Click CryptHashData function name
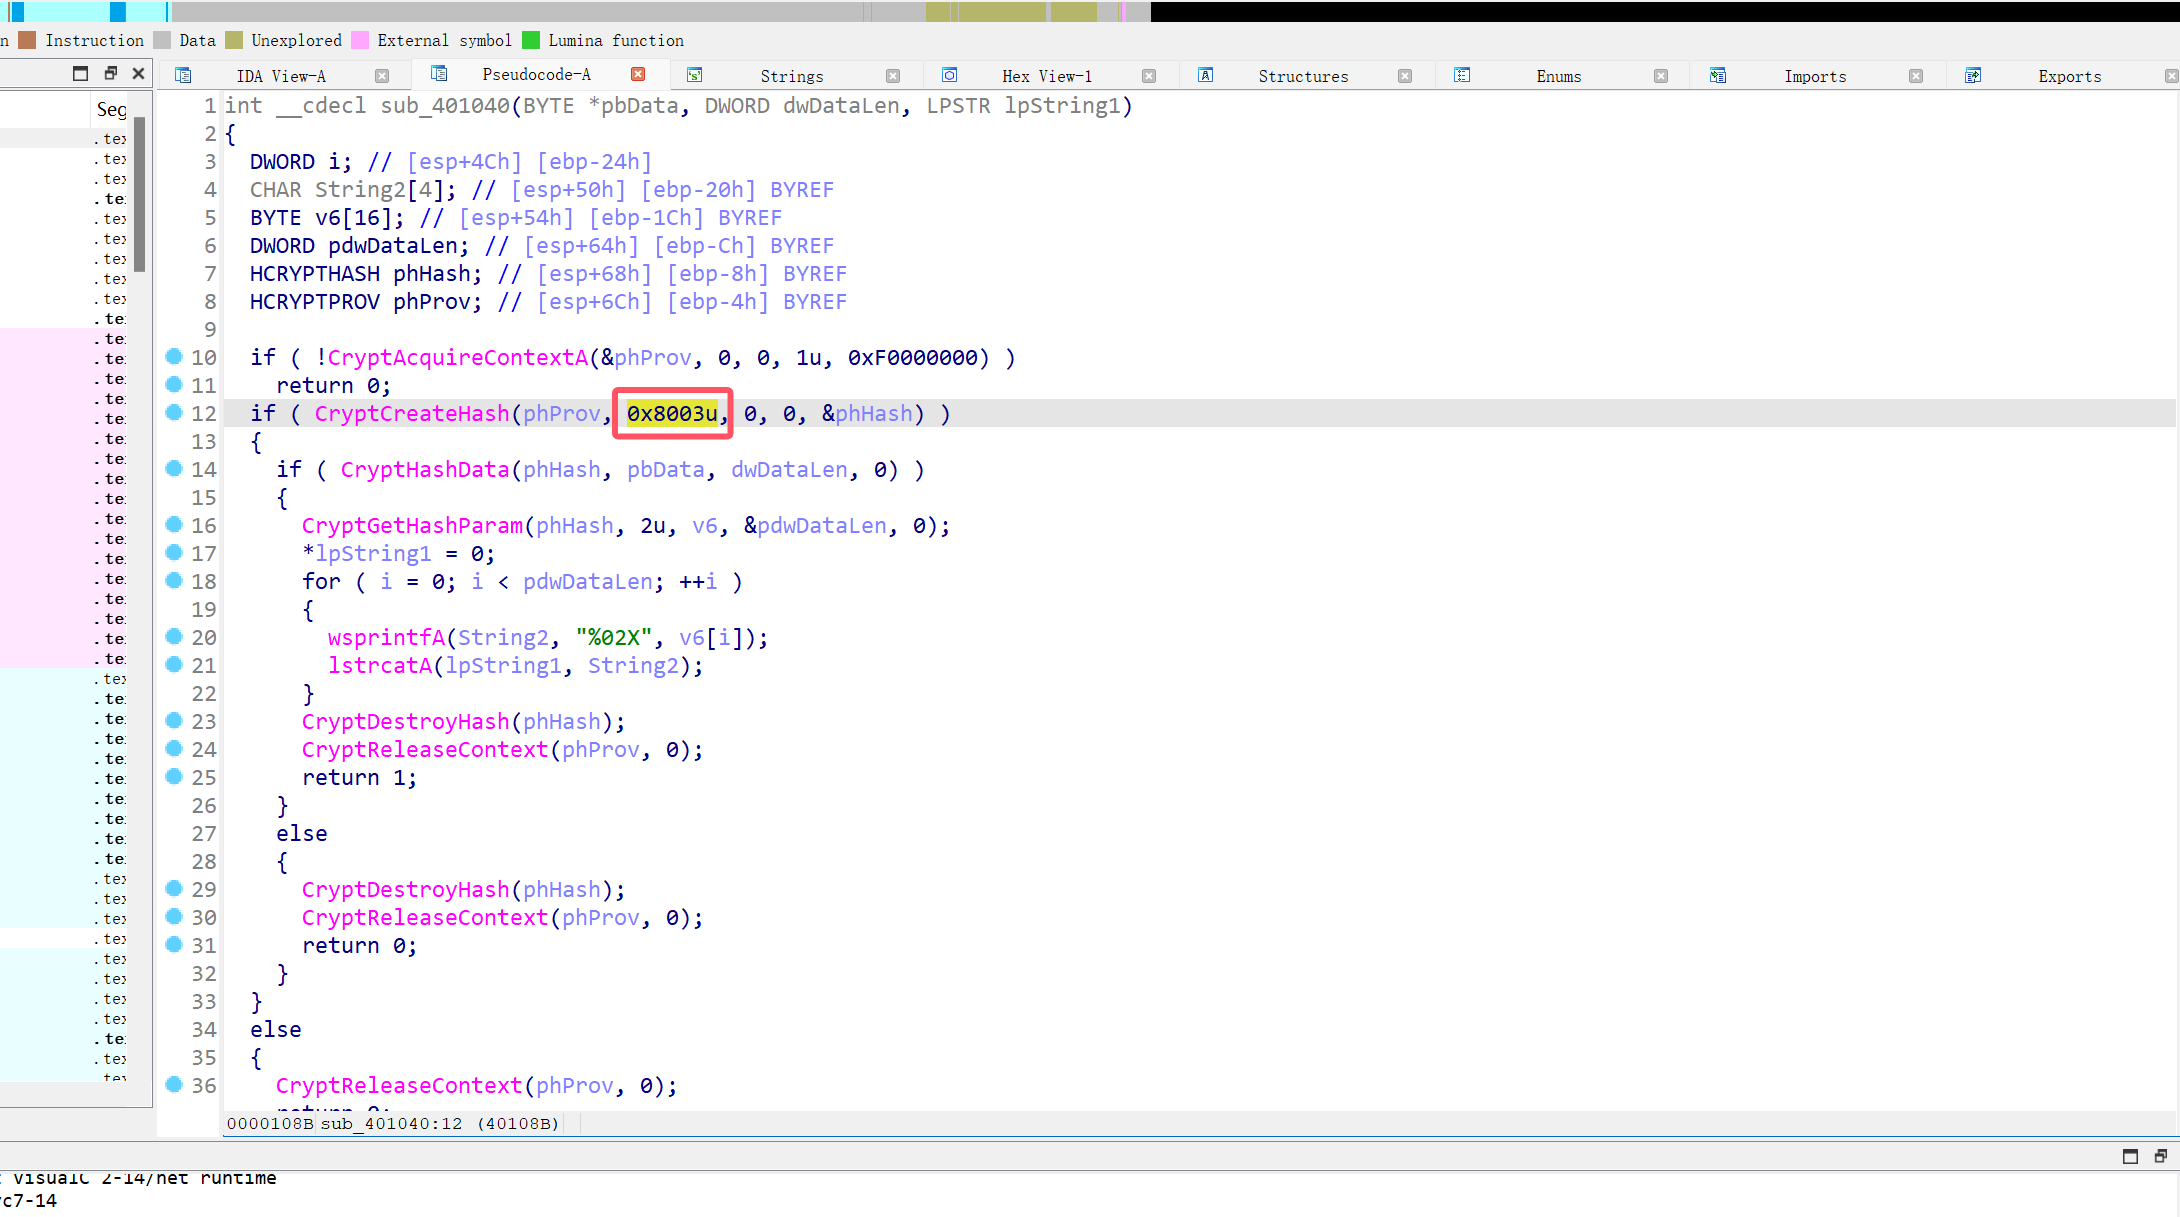The height and width of the screenshot is (1217, 2180). [425, 469]
